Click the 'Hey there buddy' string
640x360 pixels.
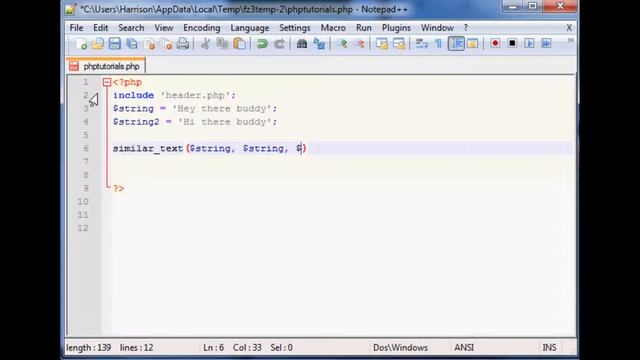[222, 109]
